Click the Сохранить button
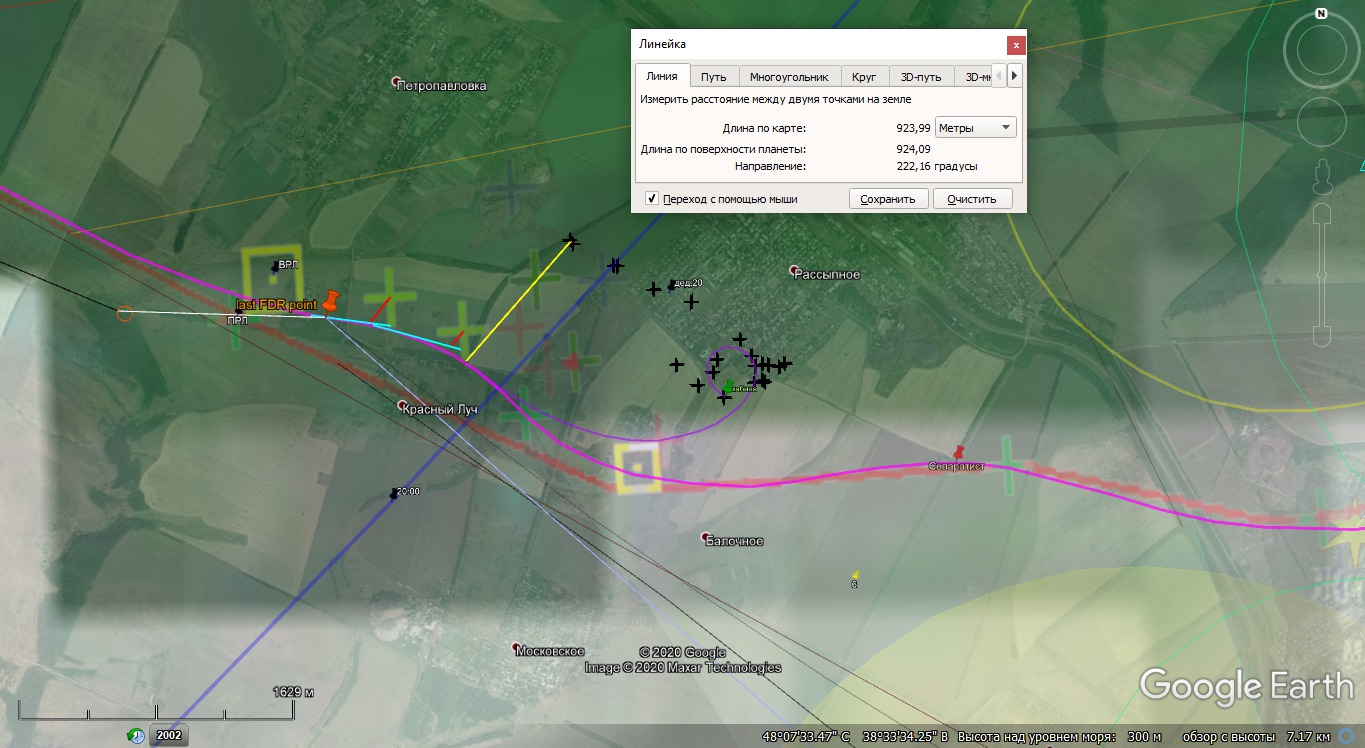 (888, 199)
